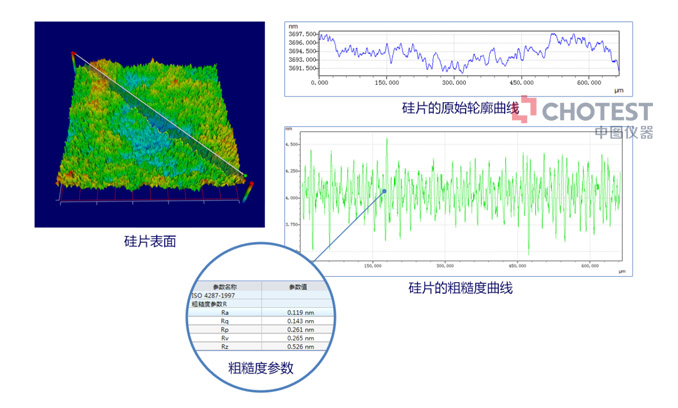Click the blue callout dot on roughness curve
Screen dimensions: 678x408
(x=382, y=191)
